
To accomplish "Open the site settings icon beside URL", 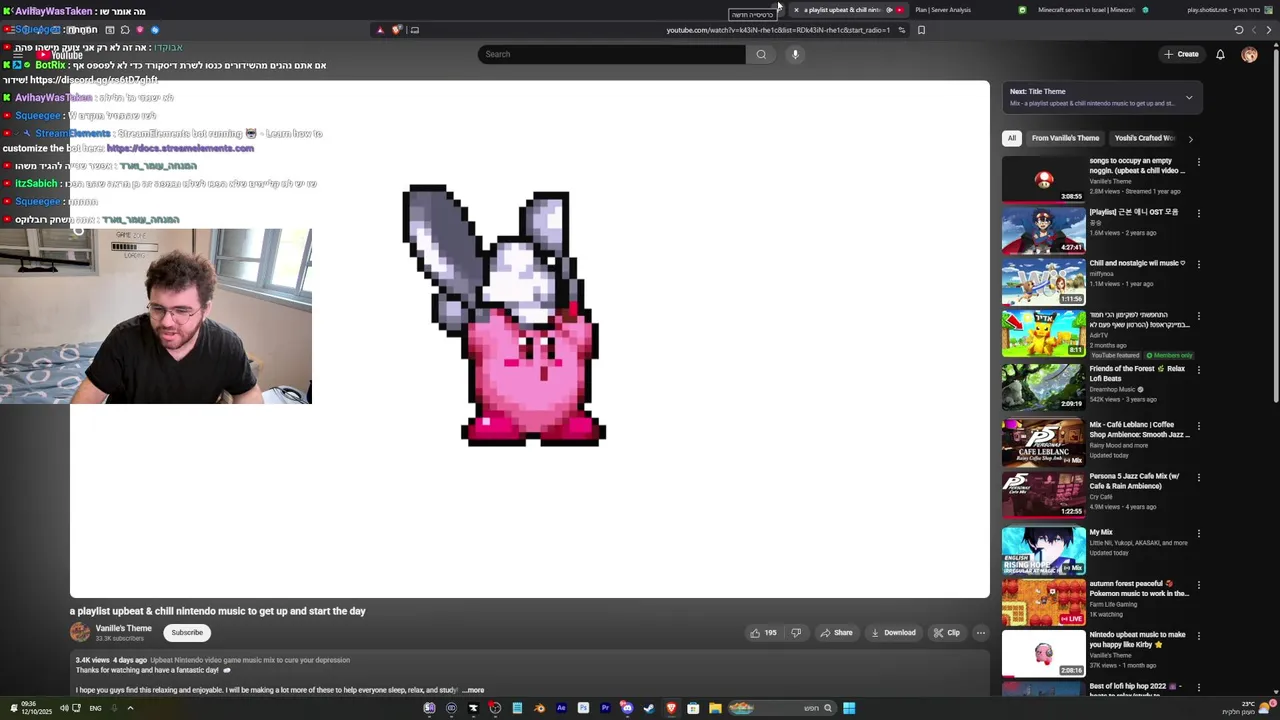I will click(x=901, y=30).
